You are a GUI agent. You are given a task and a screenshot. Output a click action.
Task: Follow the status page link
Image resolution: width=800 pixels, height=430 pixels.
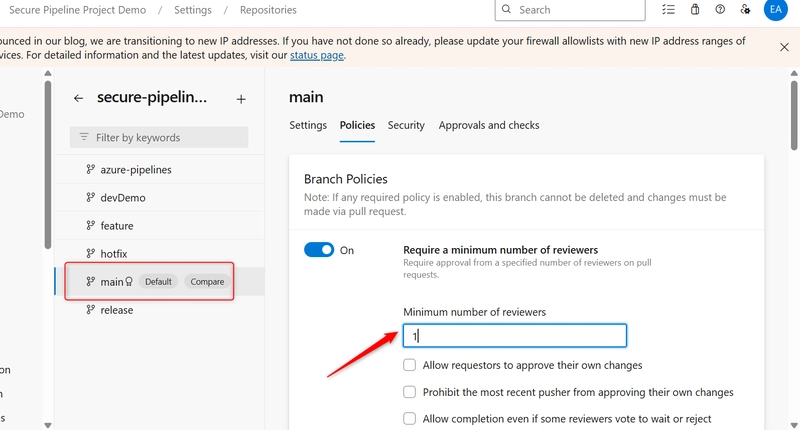(x=317, y=55)
